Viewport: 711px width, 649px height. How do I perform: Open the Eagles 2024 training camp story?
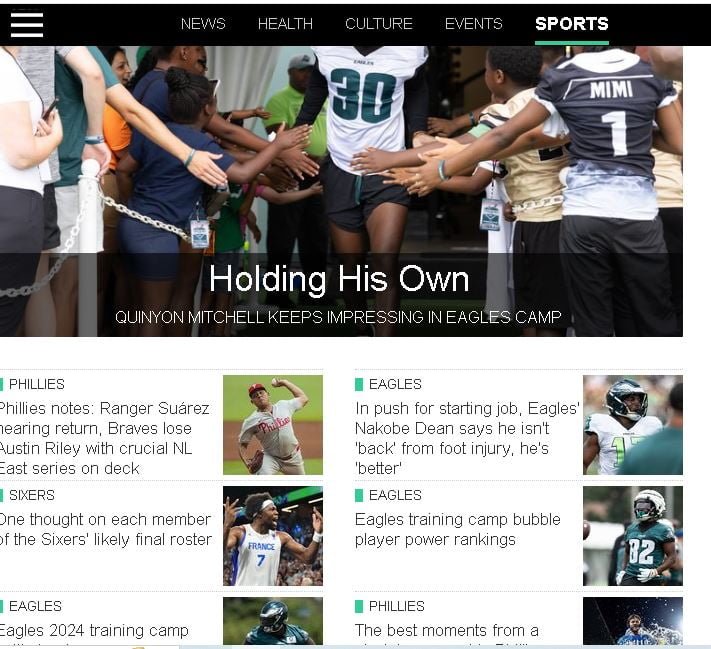(x=94, y=631)
